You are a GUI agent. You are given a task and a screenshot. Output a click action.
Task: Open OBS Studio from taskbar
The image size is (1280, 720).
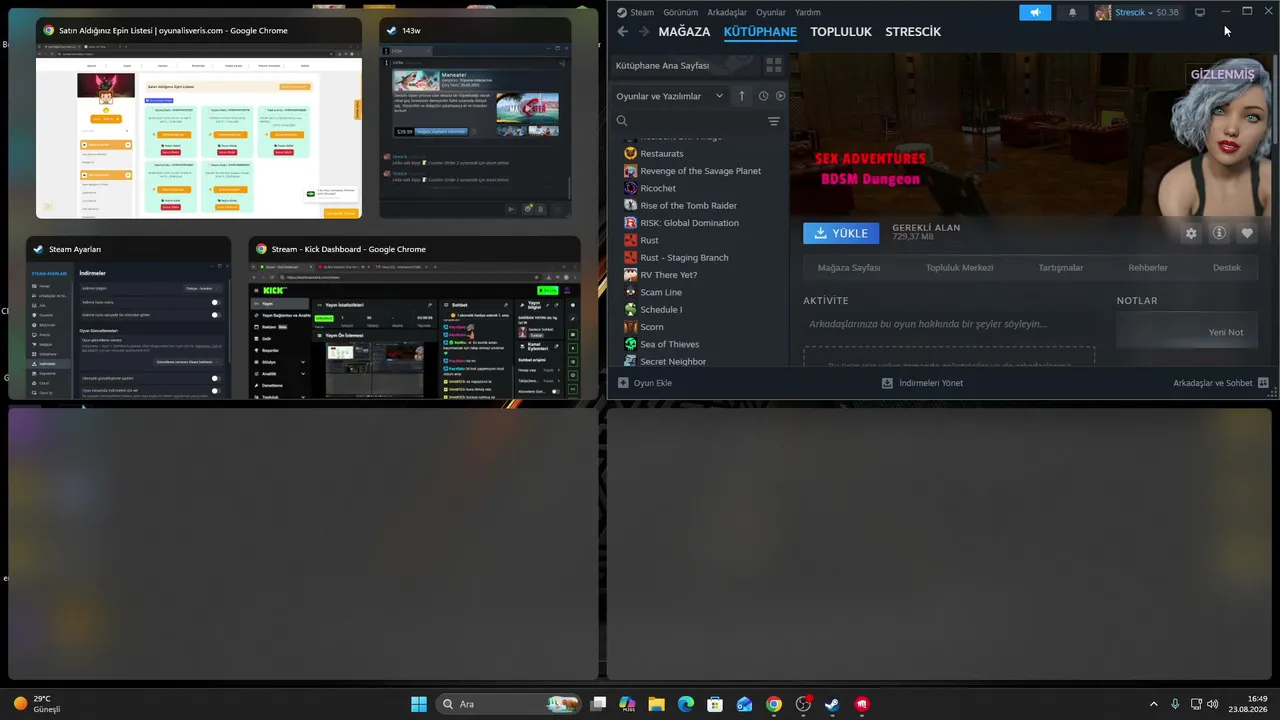[803, 704]
